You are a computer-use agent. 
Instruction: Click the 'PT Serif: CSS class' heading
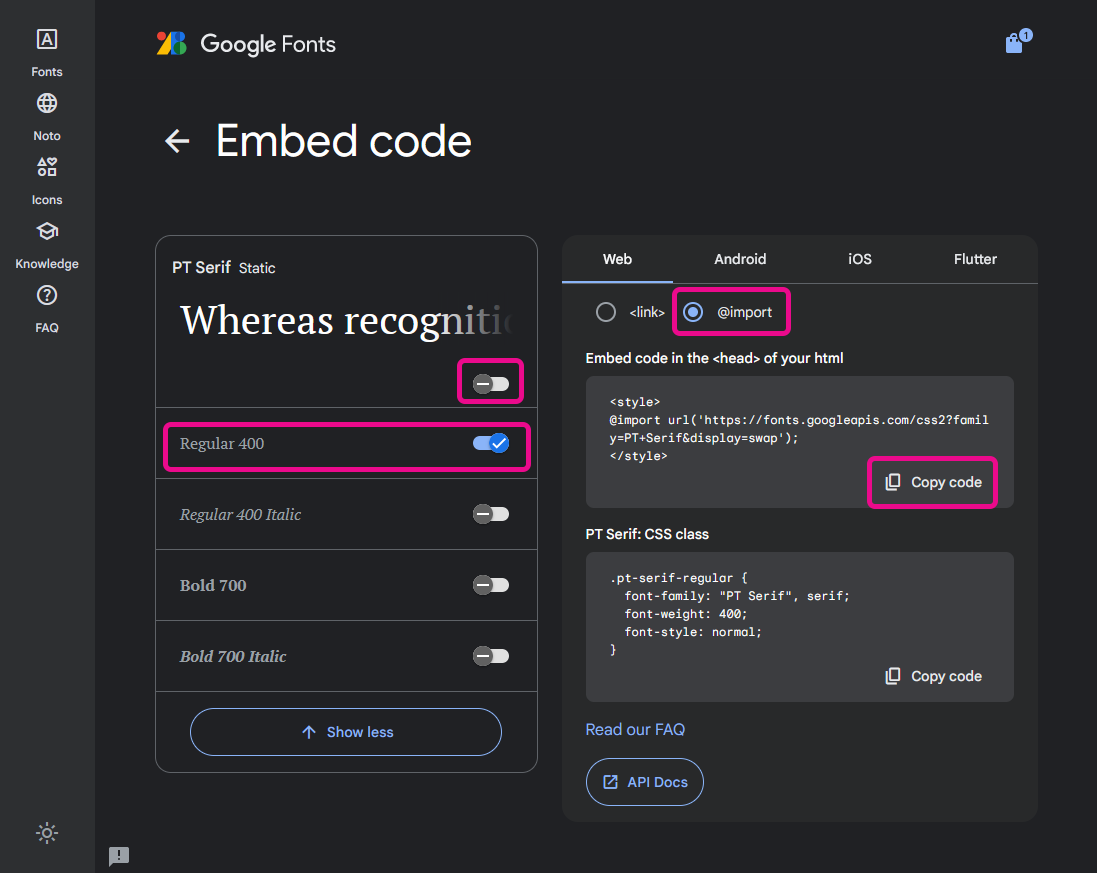coord(647,534)
